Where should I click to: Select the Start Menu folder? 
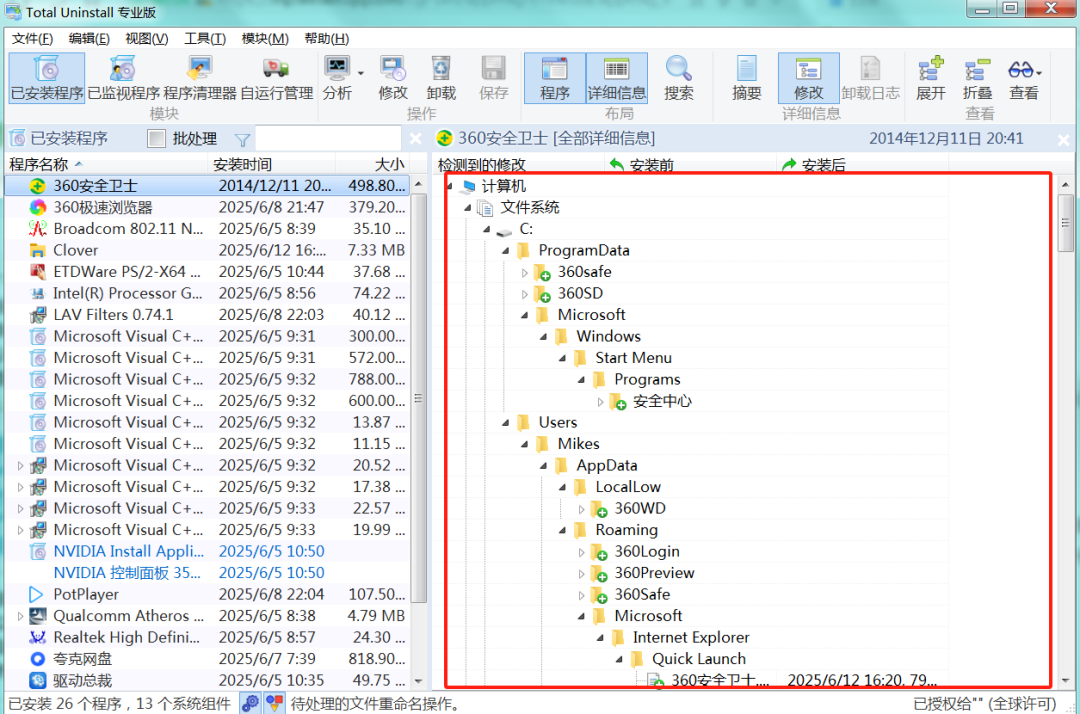pyautogui.click(x=634, y=358)
